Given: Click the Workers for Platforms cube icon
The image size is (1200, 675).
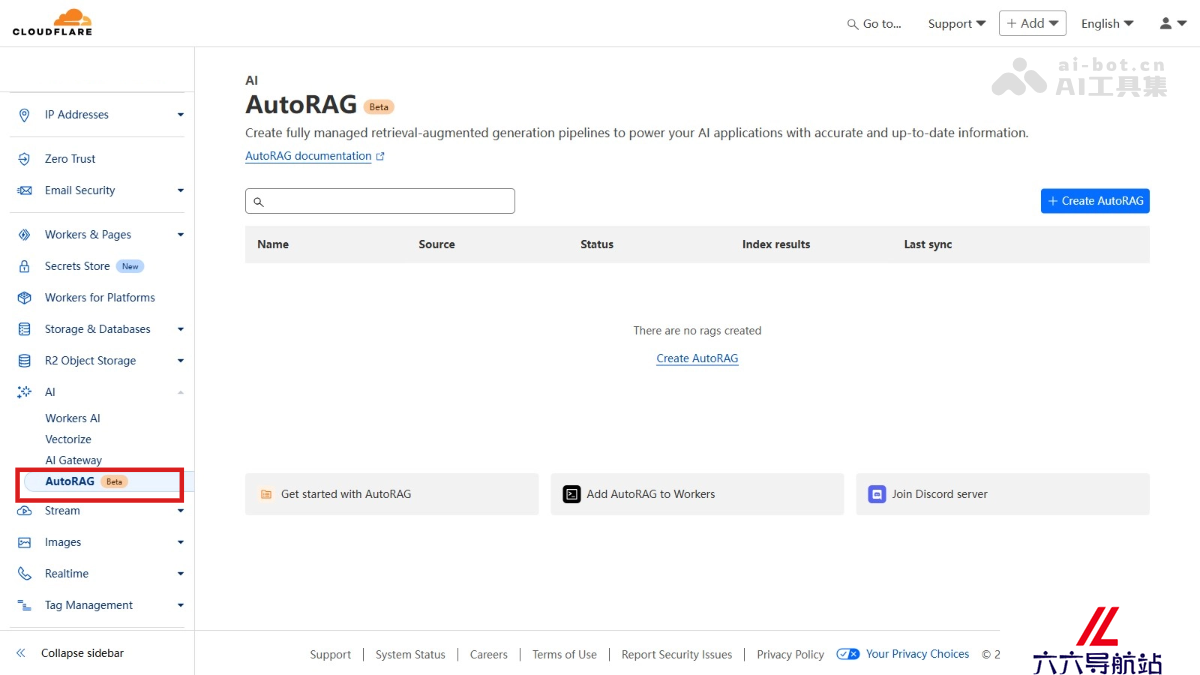Looking at the screenshot, I should coord(24,298).
